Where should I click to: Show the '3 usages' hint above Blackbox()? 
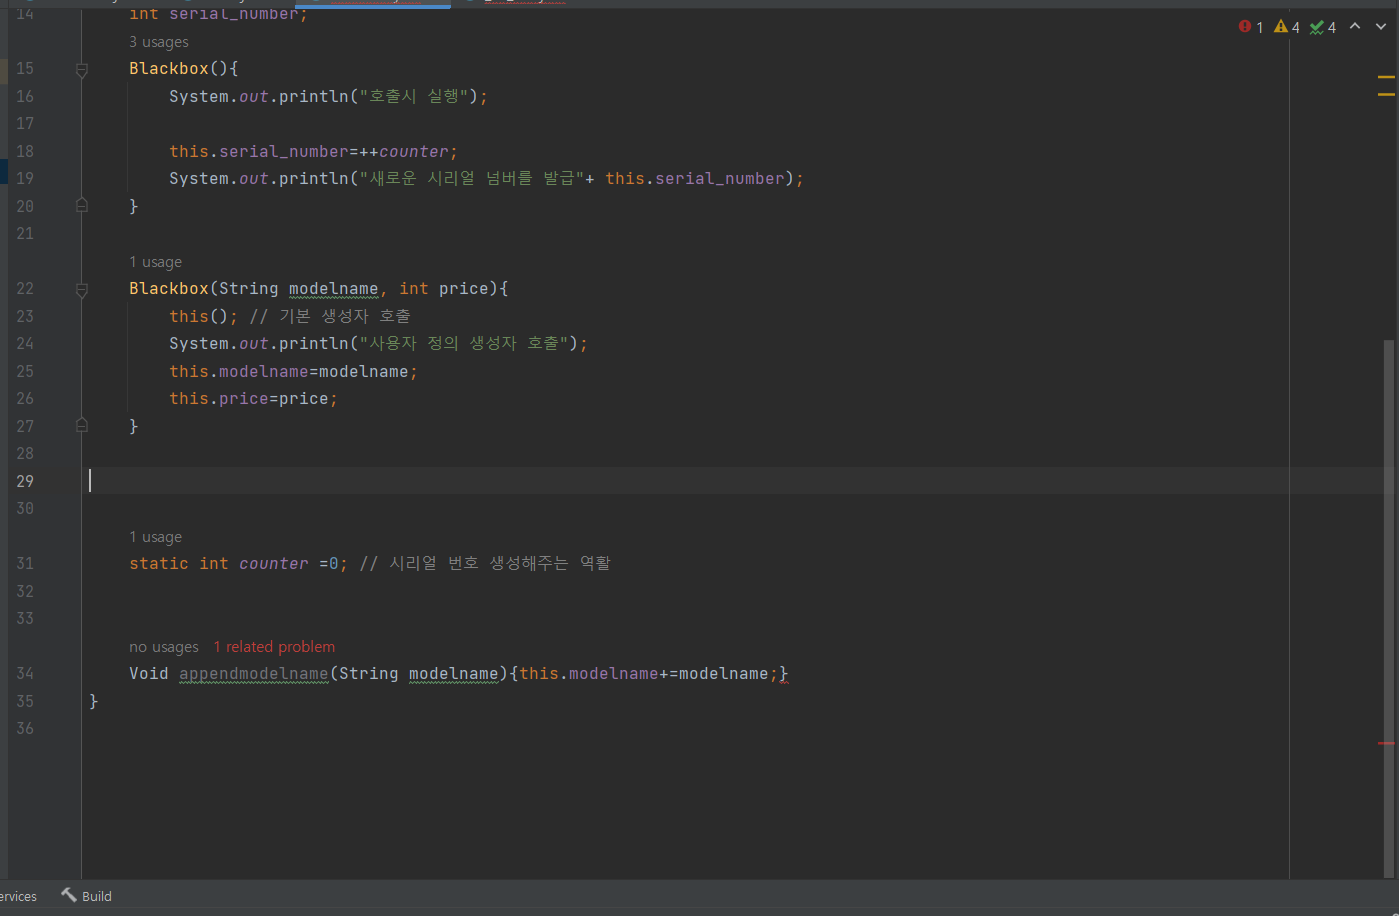(158, 42)
